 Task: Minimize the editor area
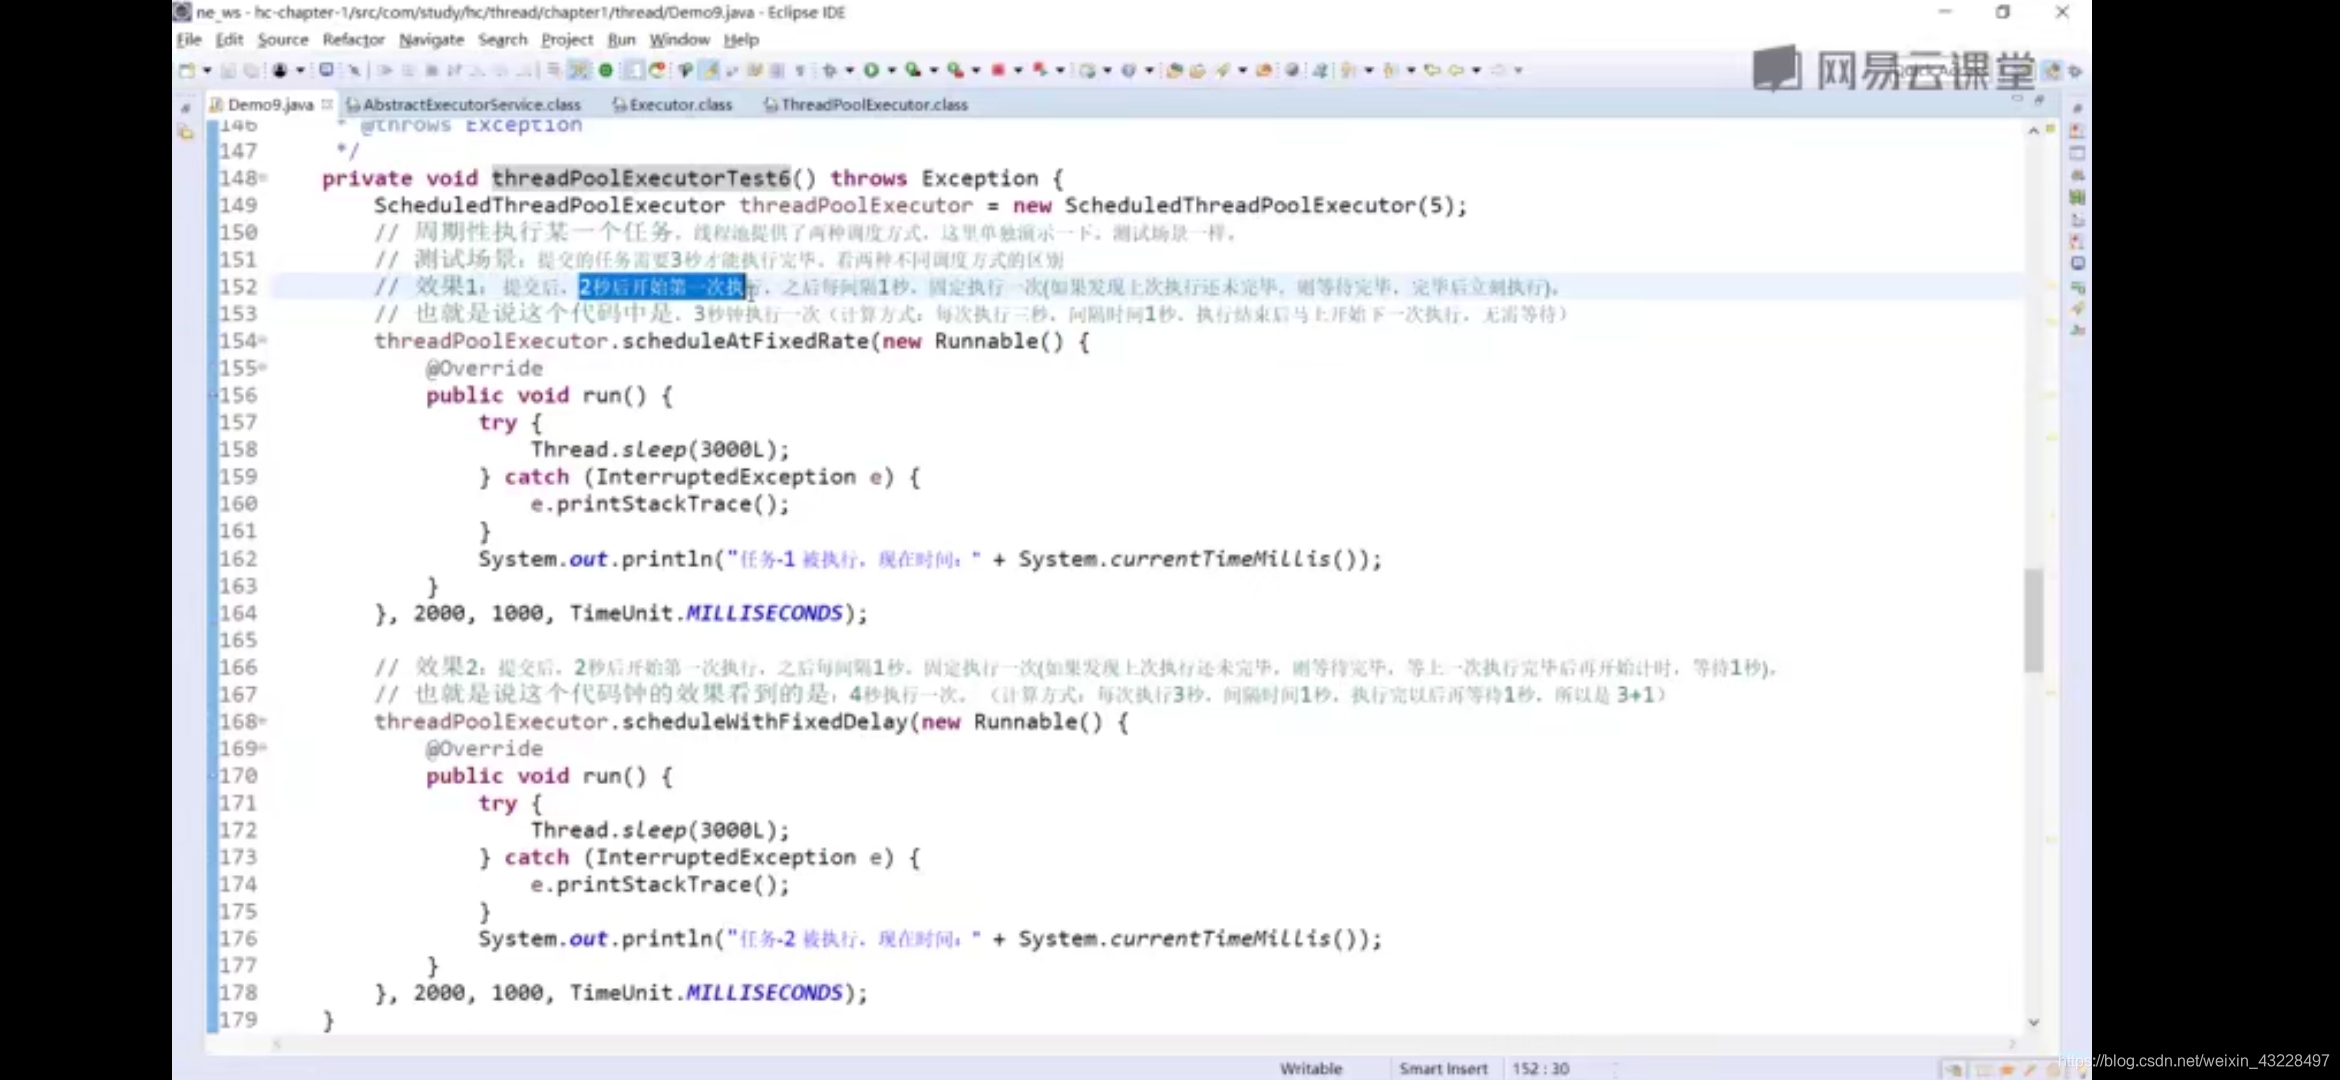2017,99
